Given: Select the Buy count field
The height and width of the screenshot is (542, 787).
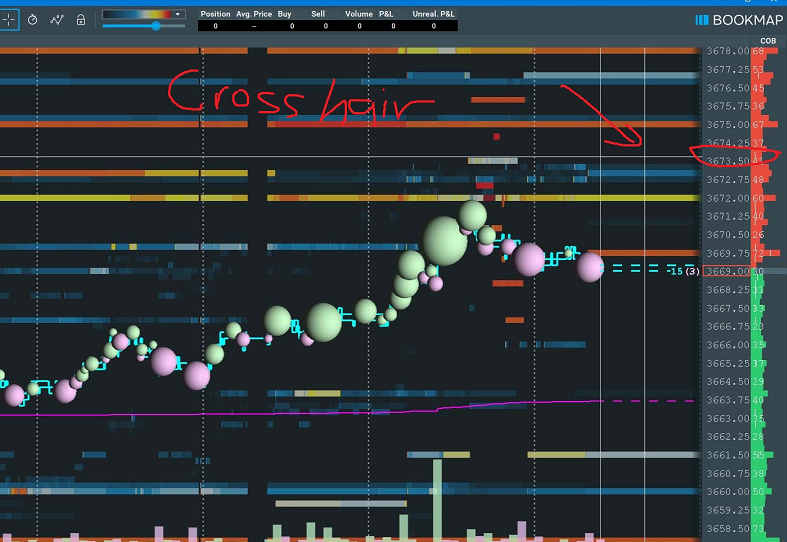Looking at the screenshot, I should click(x=291, y=26).
